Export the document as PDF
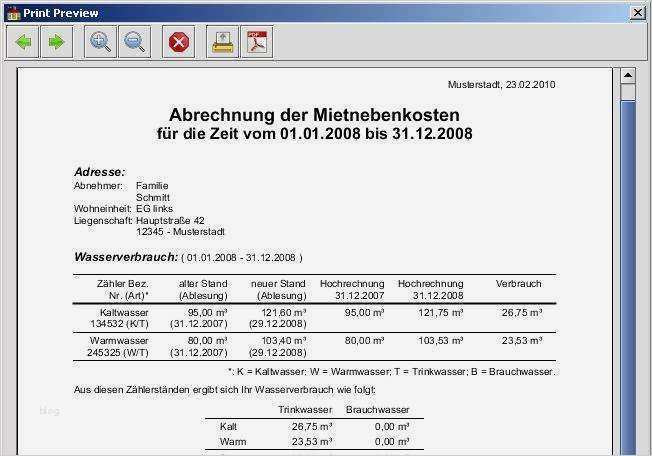The height and width of the screenshot is (456, 652). tap(257, 42)
